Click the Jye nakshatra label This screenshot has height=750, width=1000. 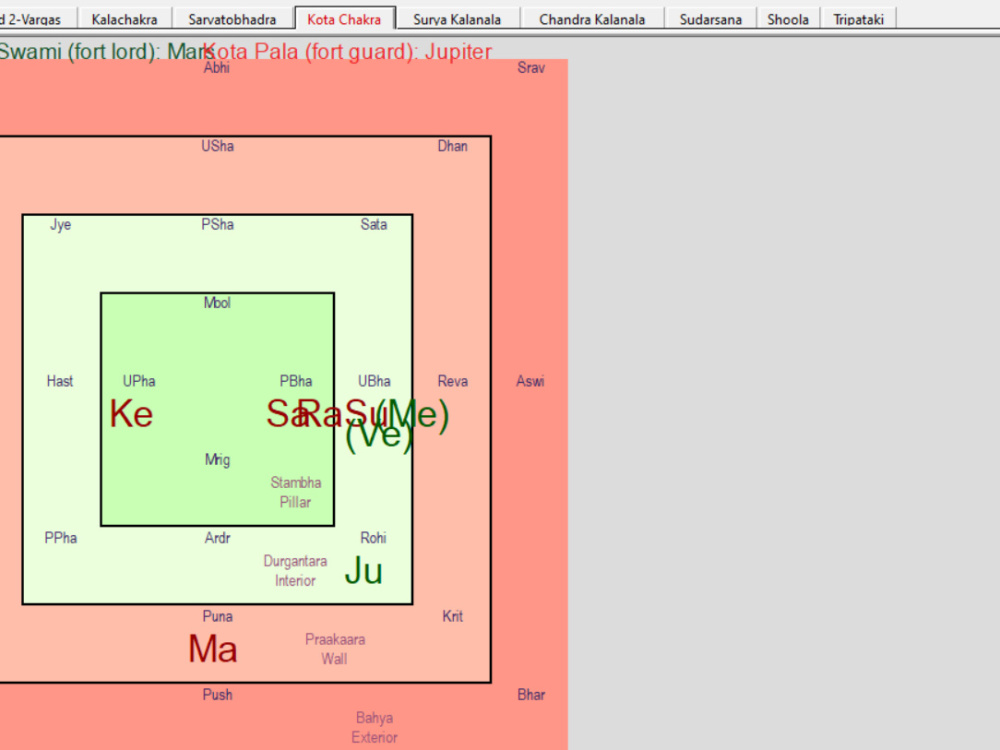61,224
